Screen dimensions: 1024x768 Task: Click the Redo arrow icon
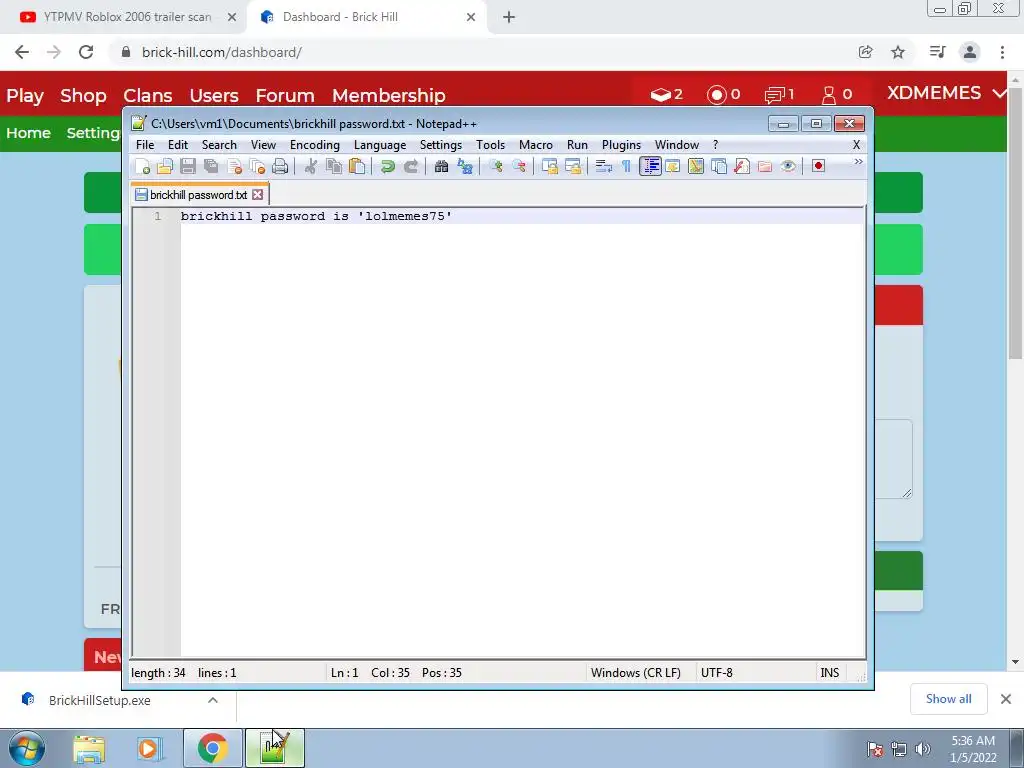[x=411, y=167]
